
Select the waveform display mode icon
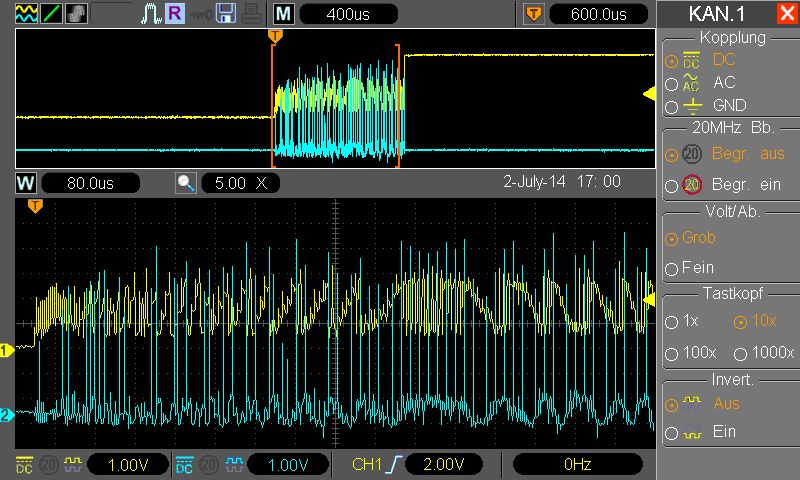click(x=26, y=13)
